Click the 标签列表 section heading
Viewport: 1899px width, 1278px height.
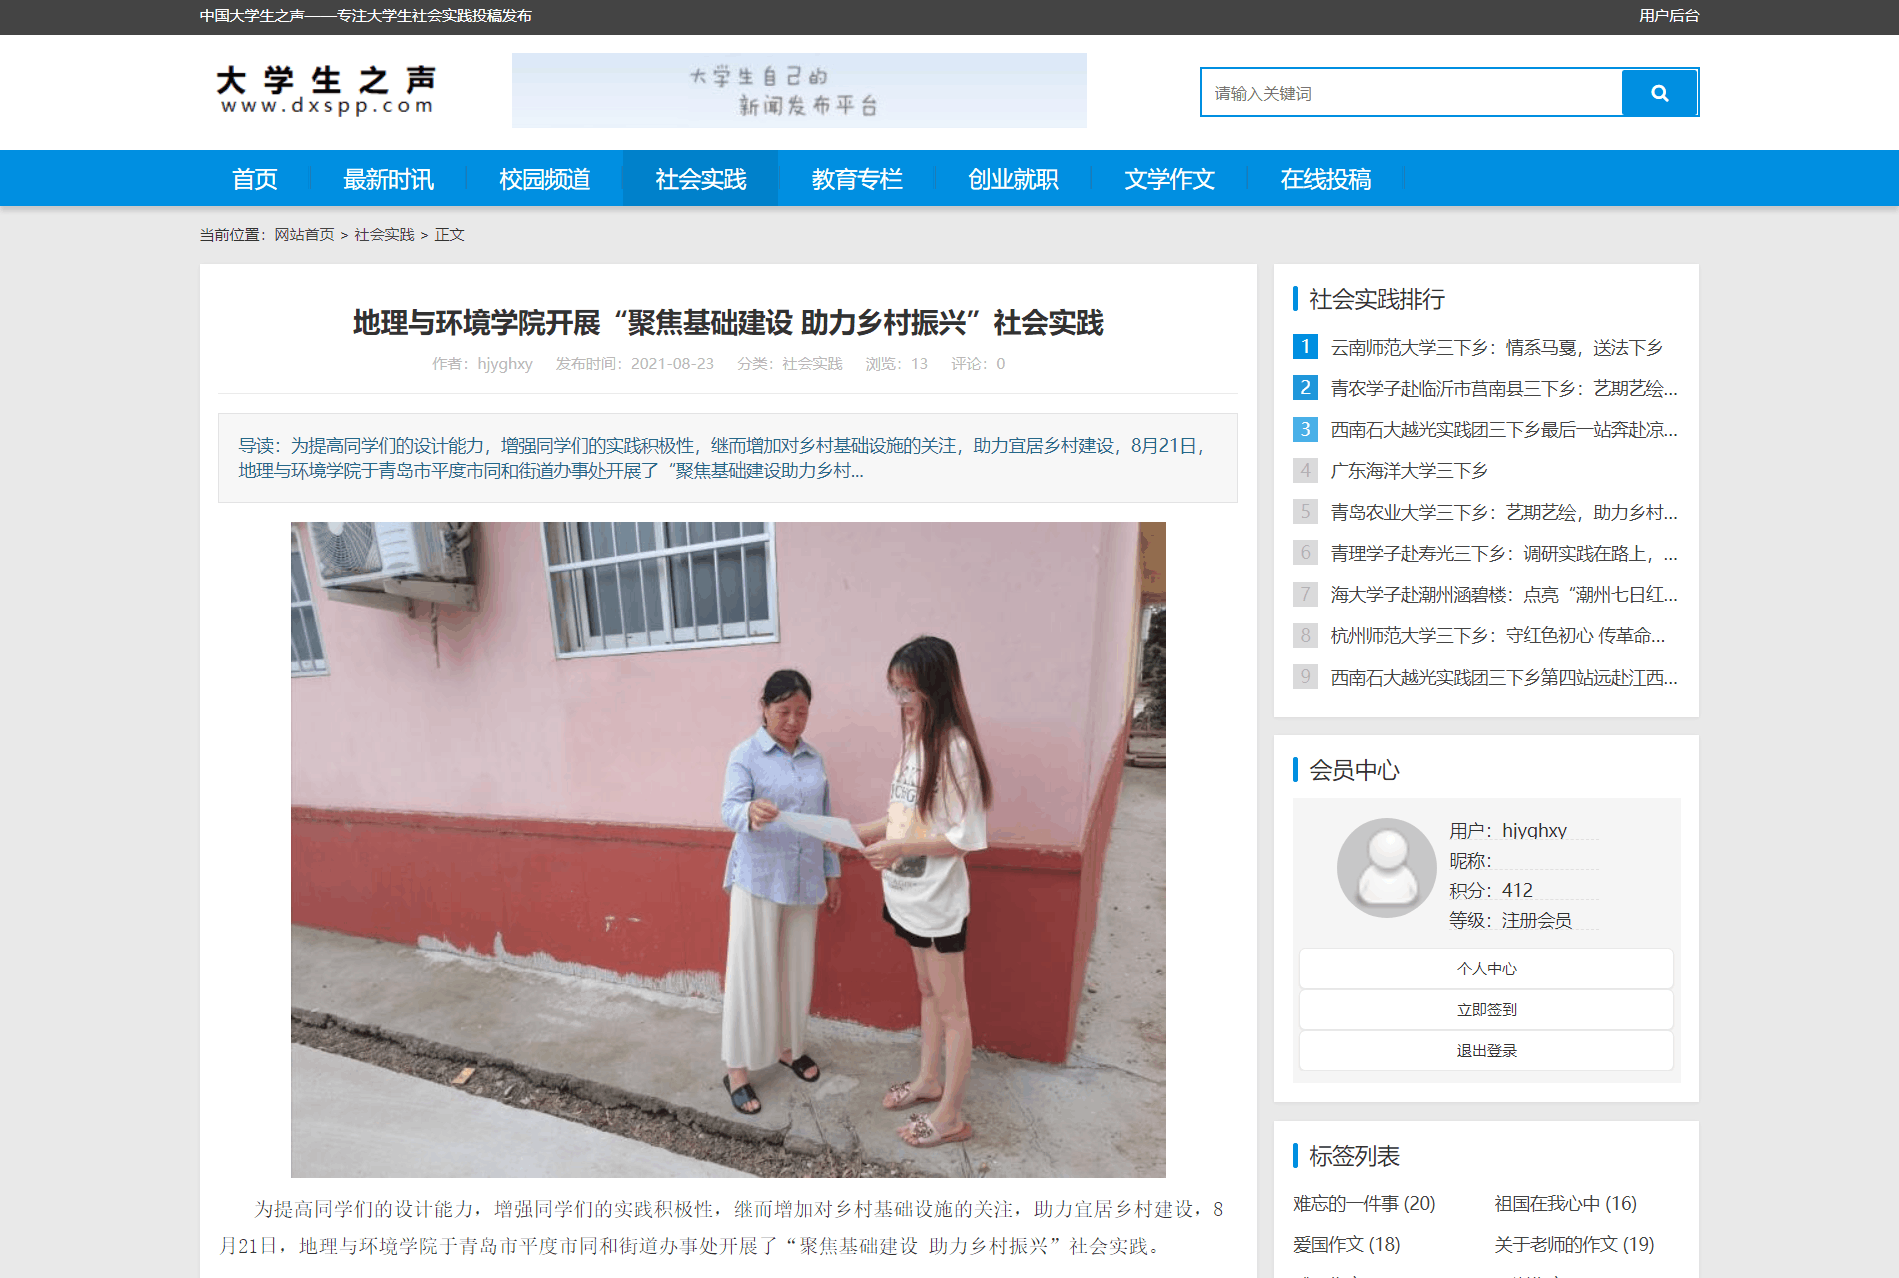click(x=1354, y=1156)
